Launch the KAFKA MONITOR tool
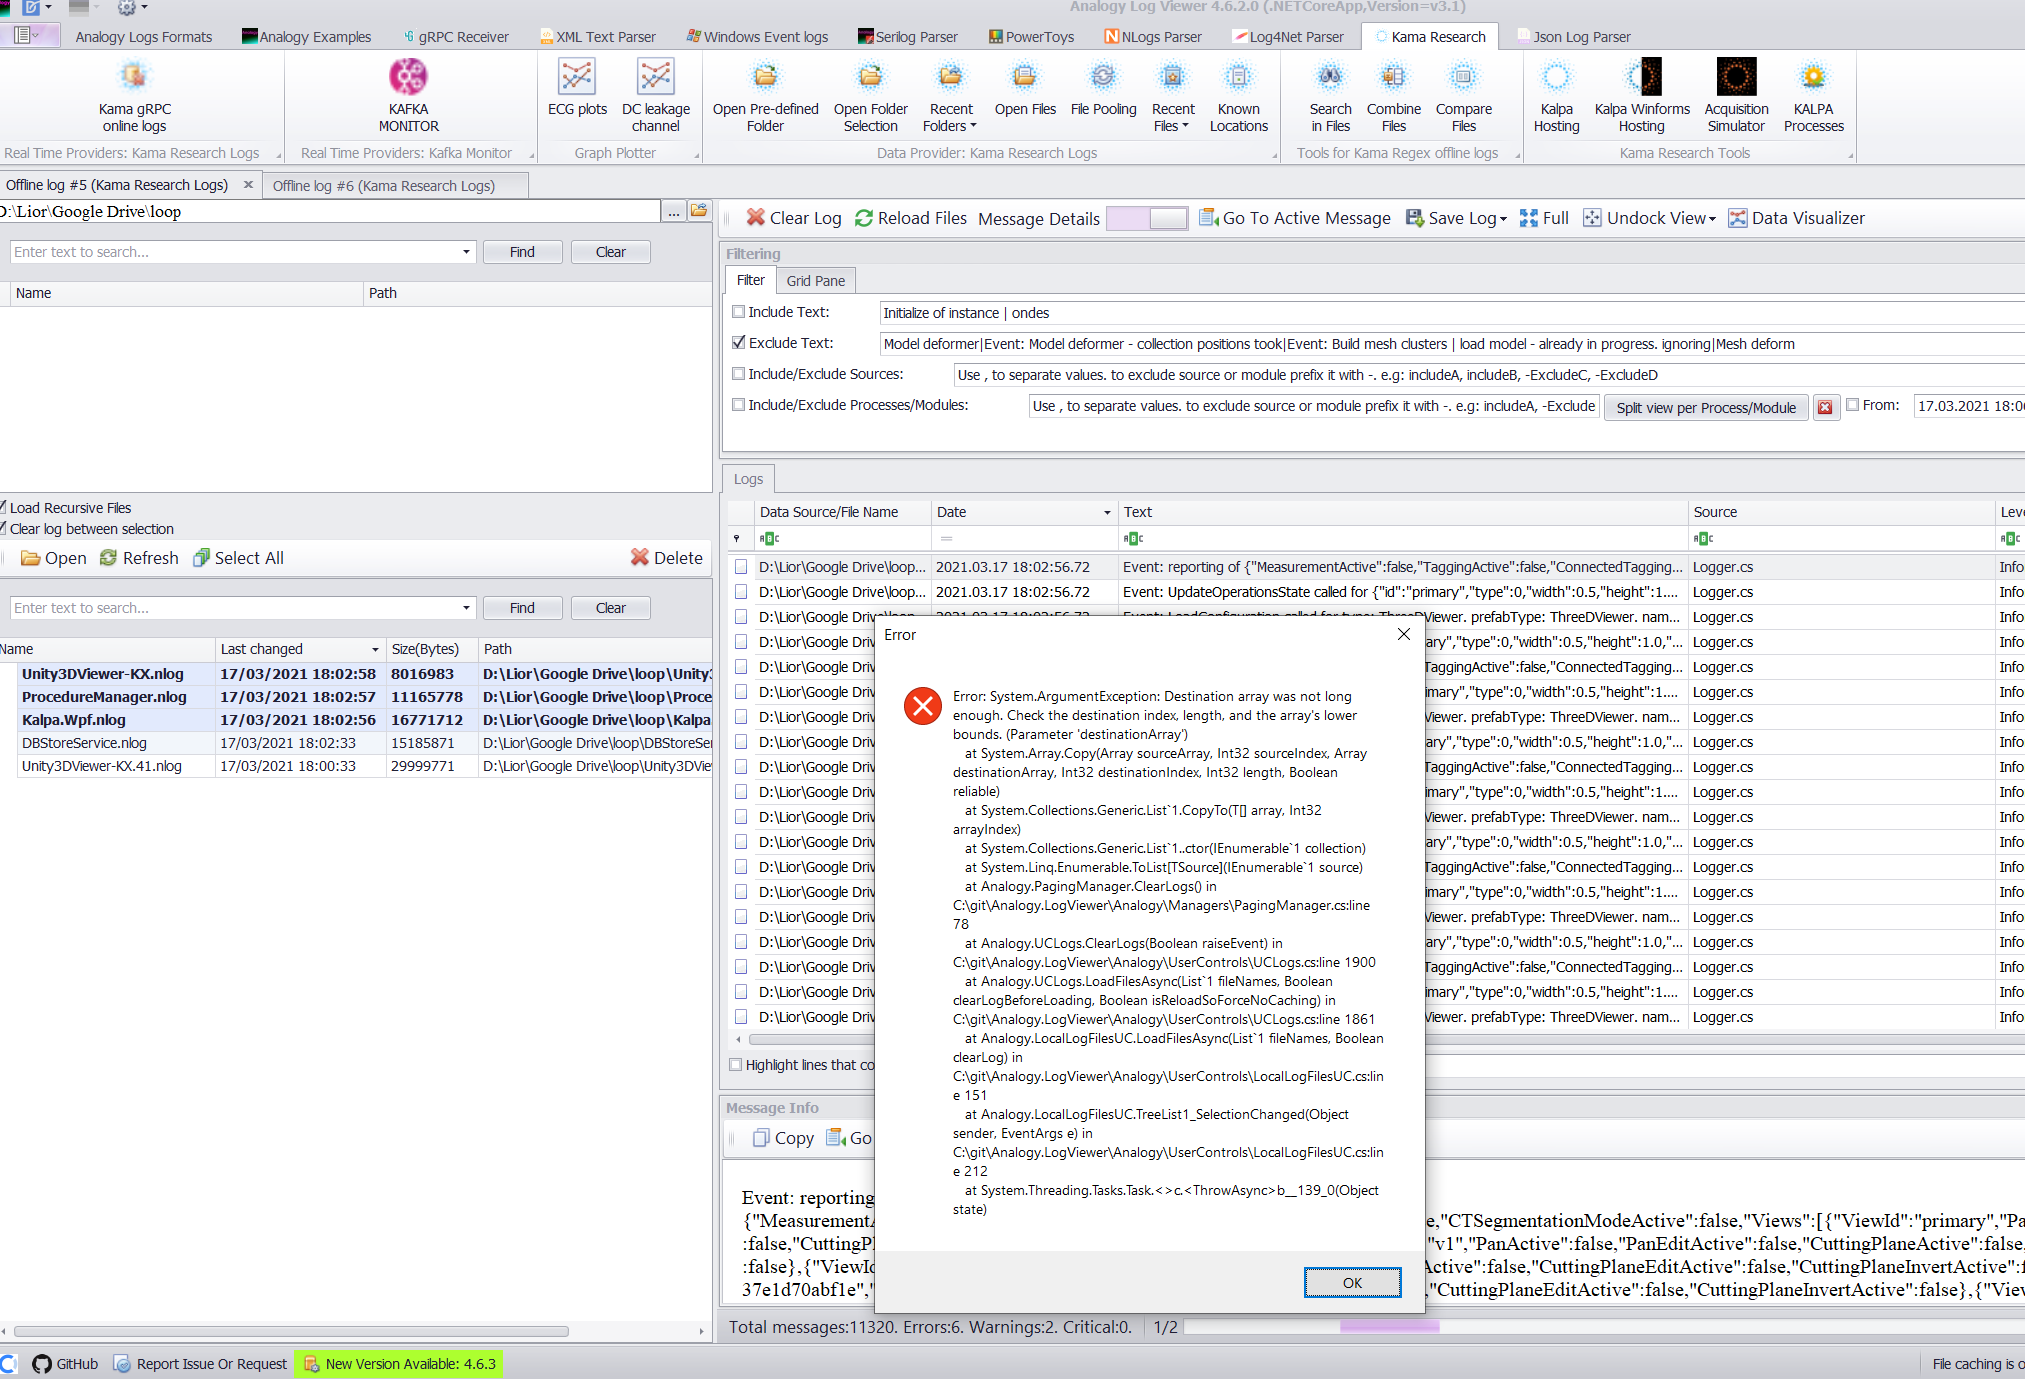The image size is (2025, 1379). (x=408, y=97)
